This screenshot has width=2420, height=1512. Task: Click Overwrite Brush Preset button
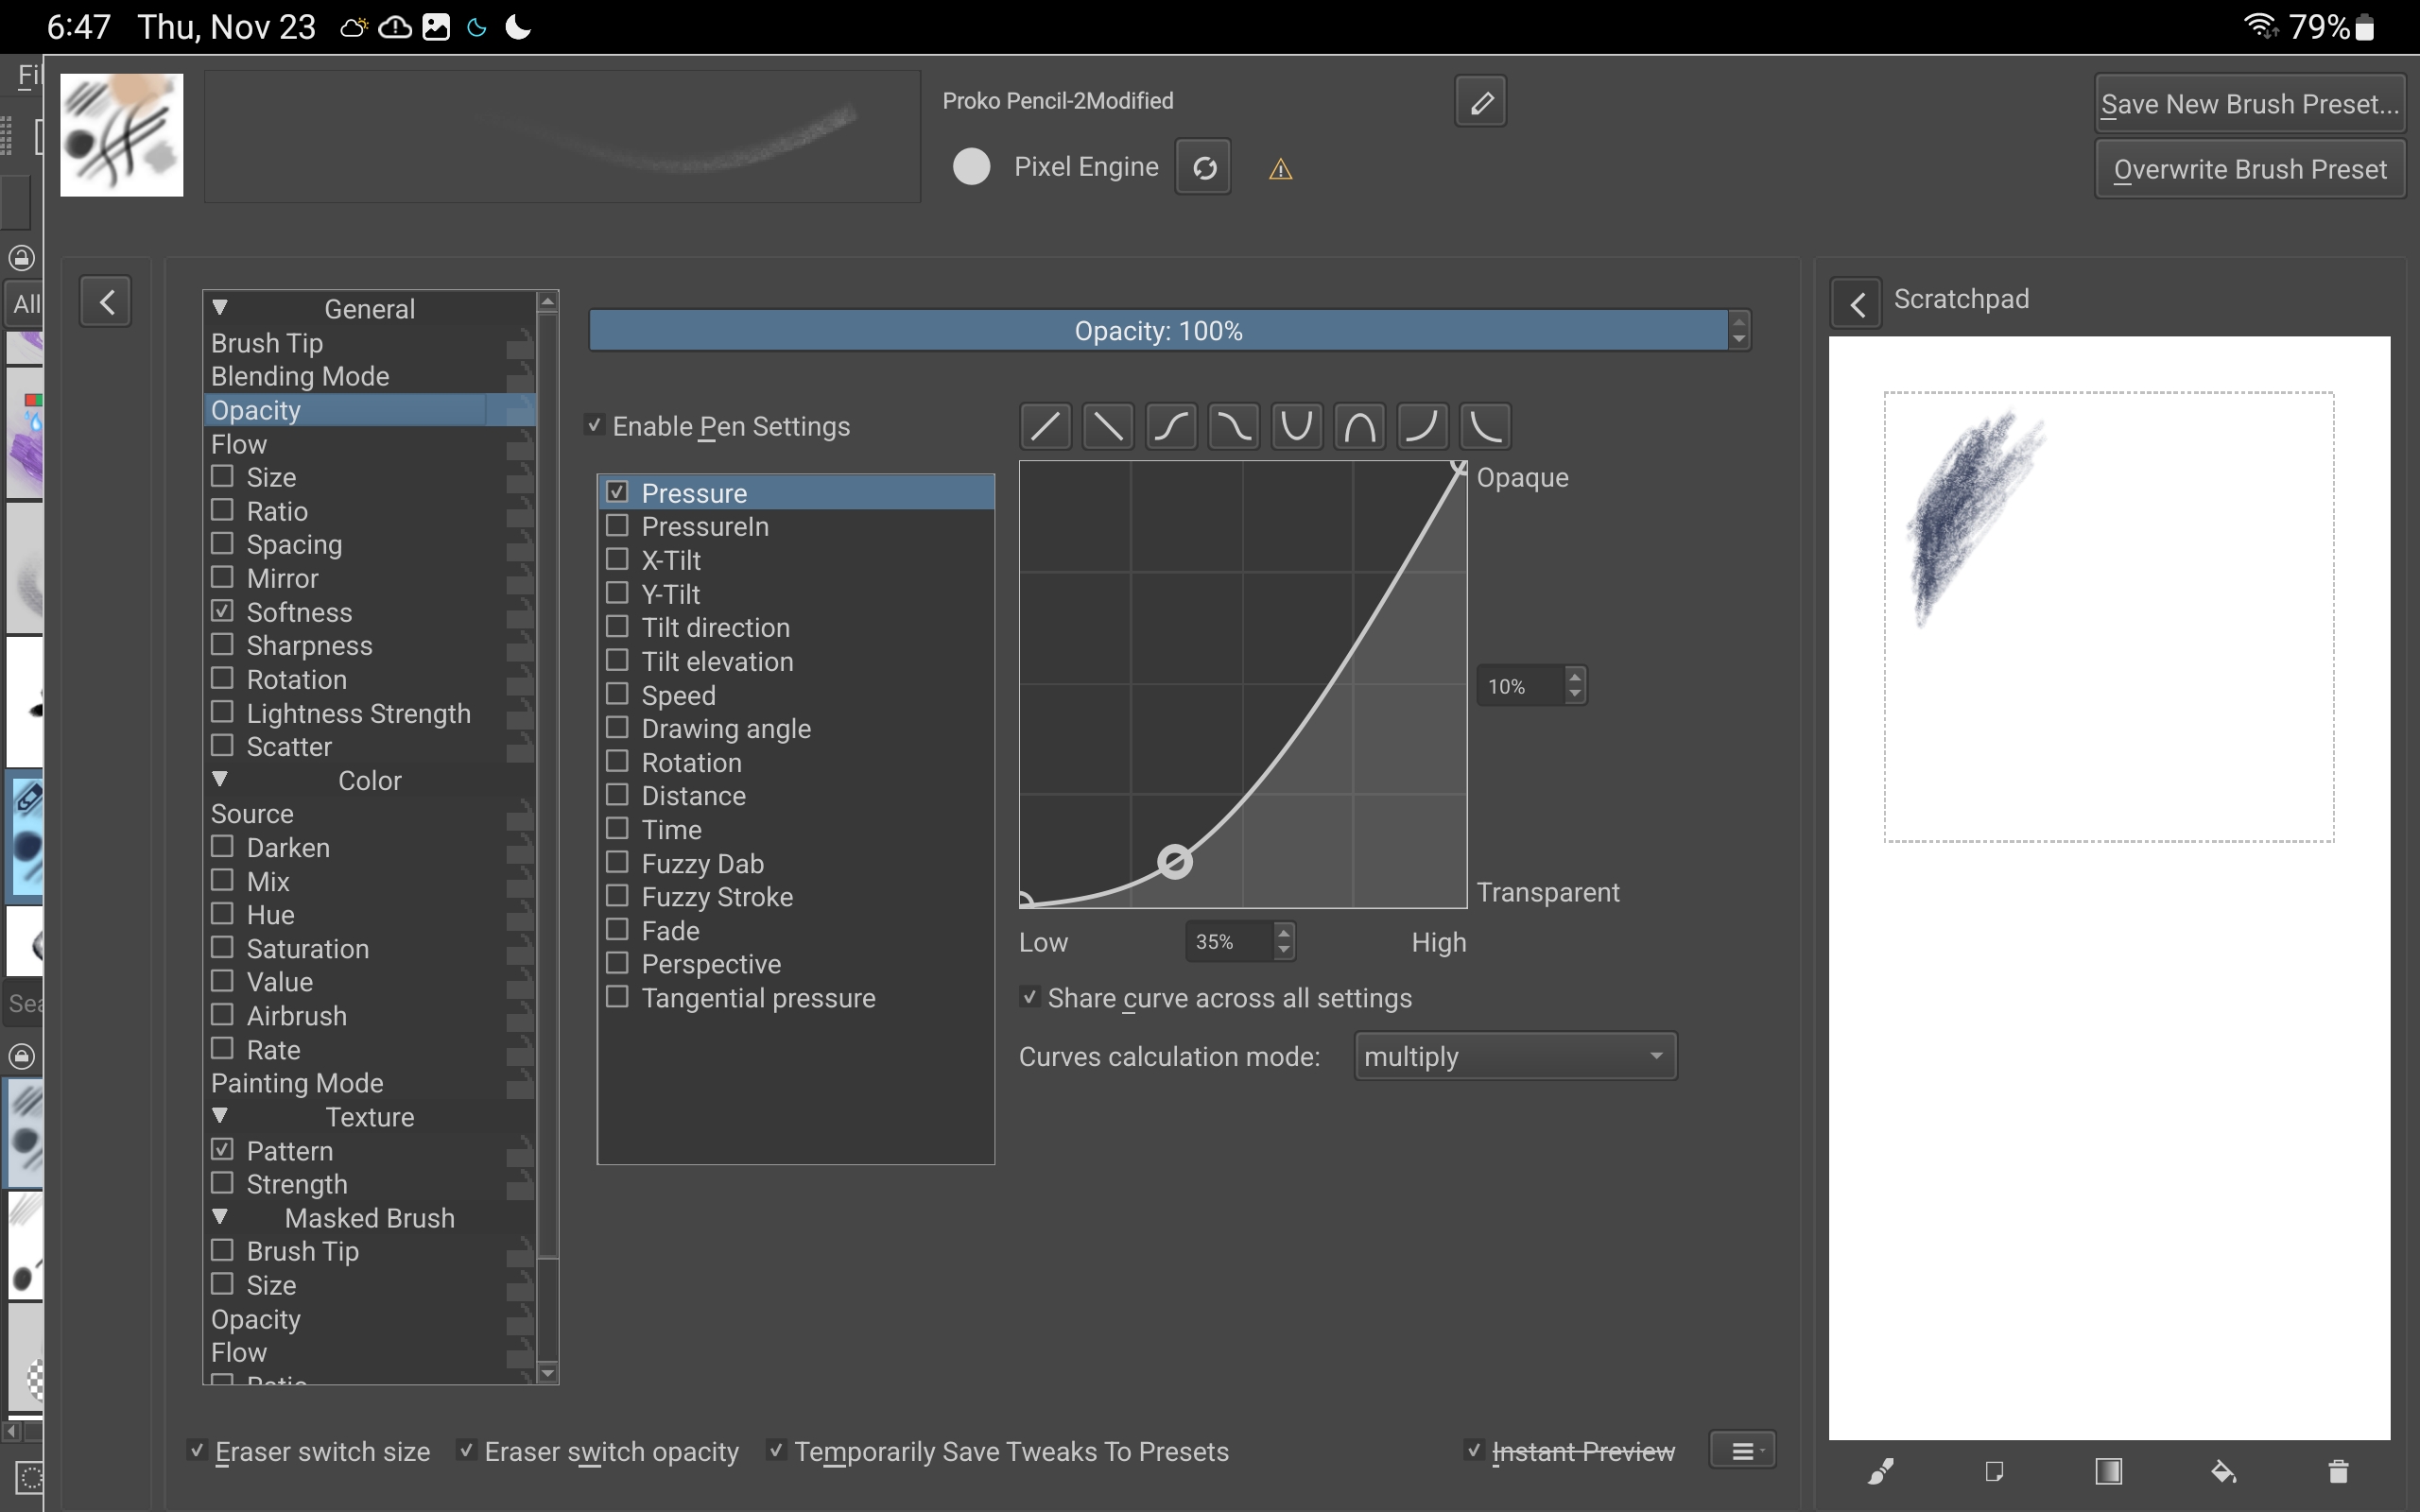[x=2249, y=170]
